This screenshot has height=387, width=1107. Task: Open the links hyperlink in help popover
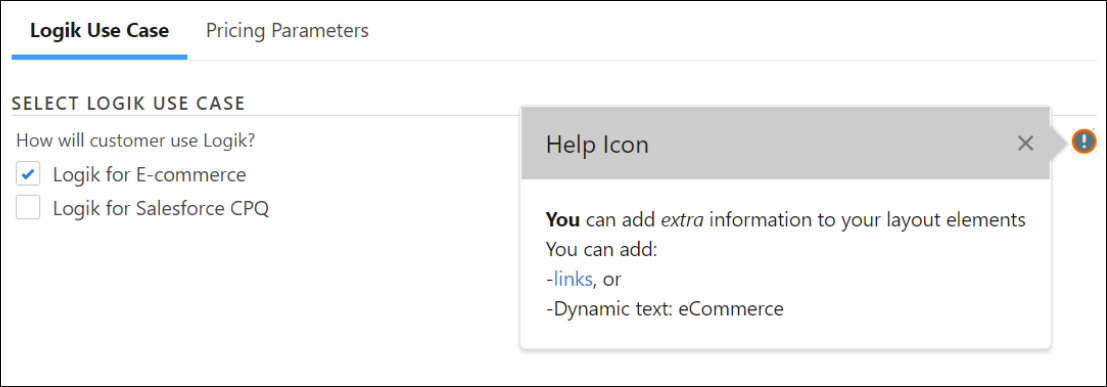(573, 280)
